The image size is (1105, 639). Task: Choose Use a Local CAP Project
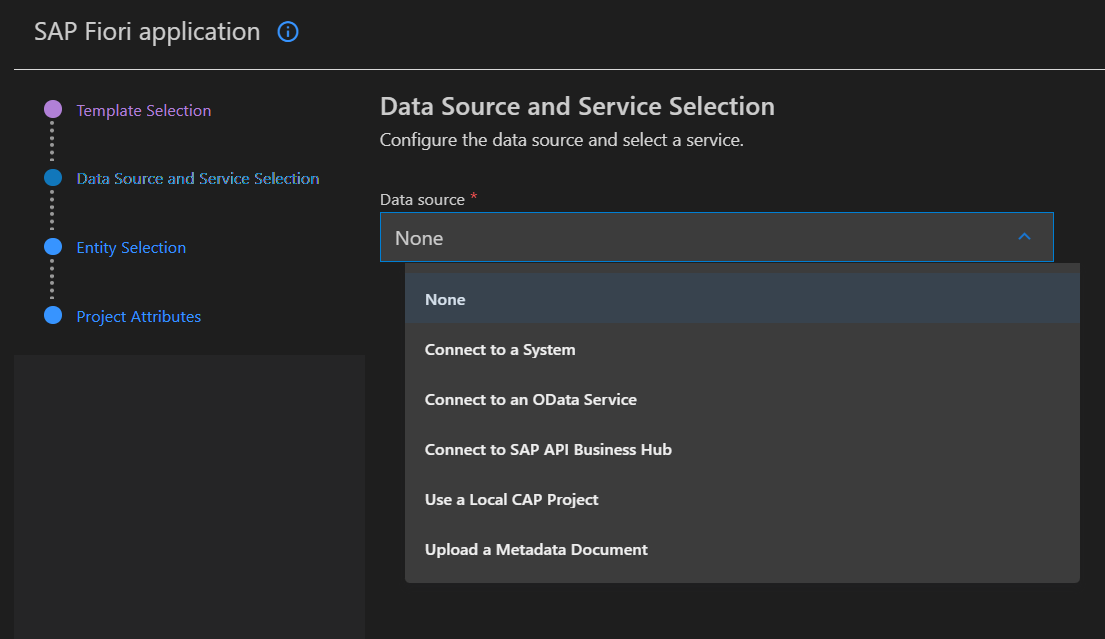point(511,499)
